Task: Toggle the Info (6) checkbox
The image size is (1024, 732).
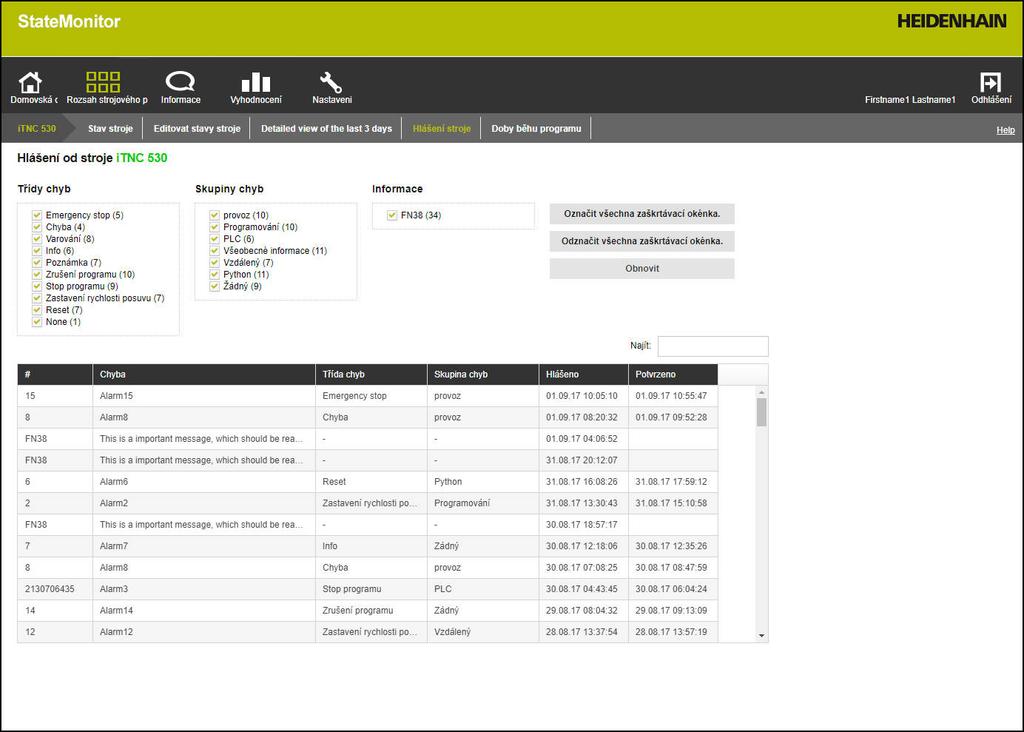Action: tap(37, 251)
